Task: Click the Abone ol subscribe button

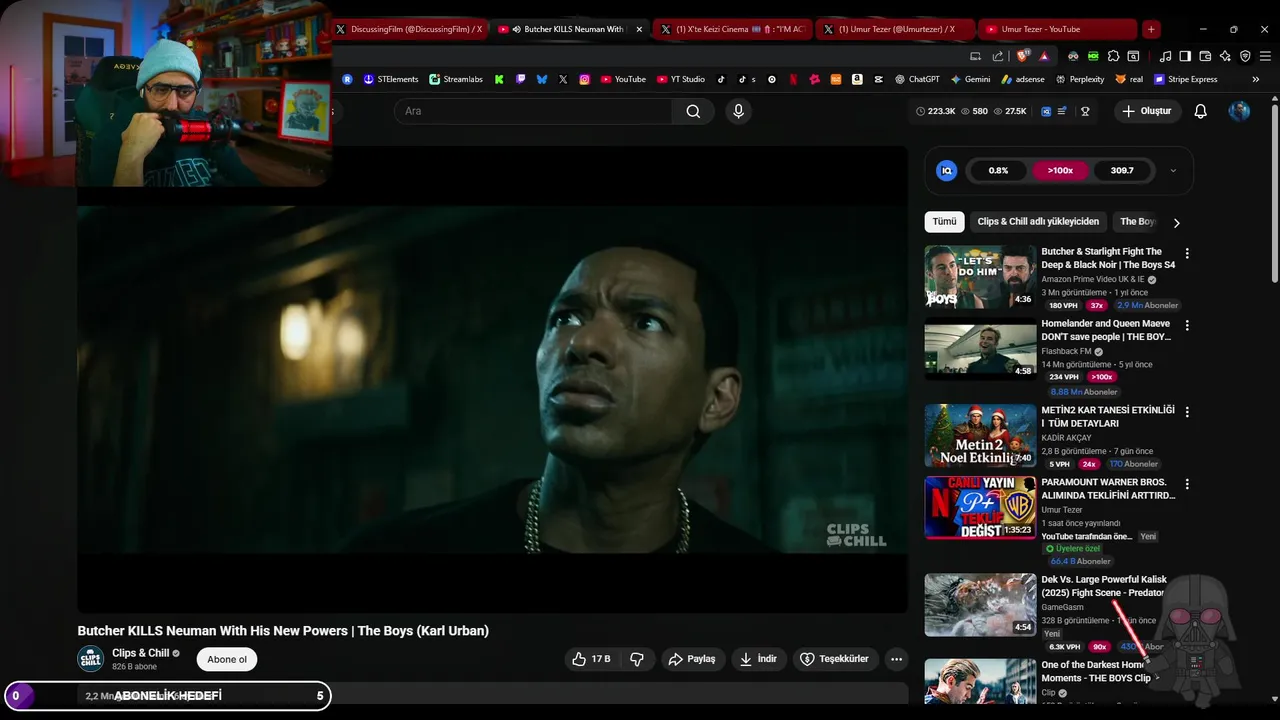Action: click(x=227, y=659)
